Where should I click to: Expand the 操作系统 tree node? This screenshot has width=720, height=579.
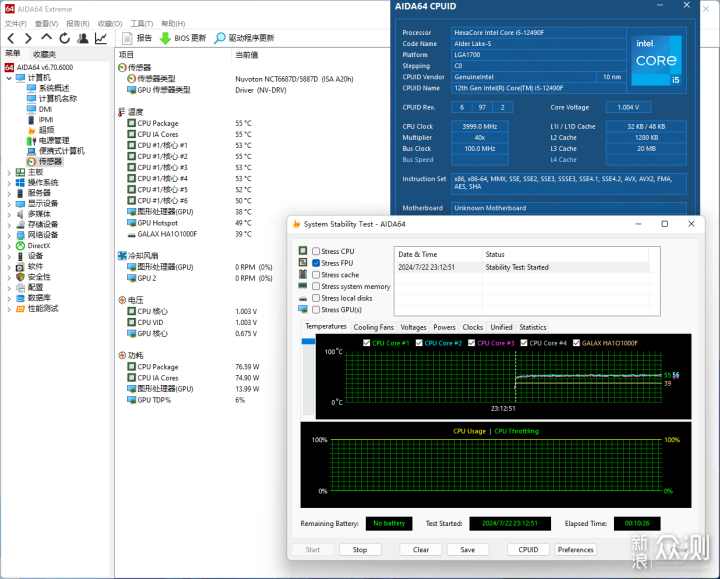(x=9, y=183)
